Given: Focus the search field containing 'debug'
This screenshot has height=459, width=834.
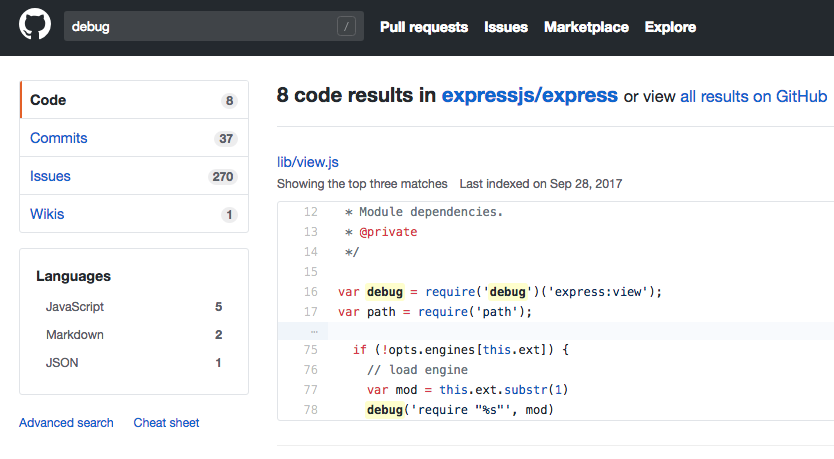Looking at the screenshot, I should [x=200, y=27].
